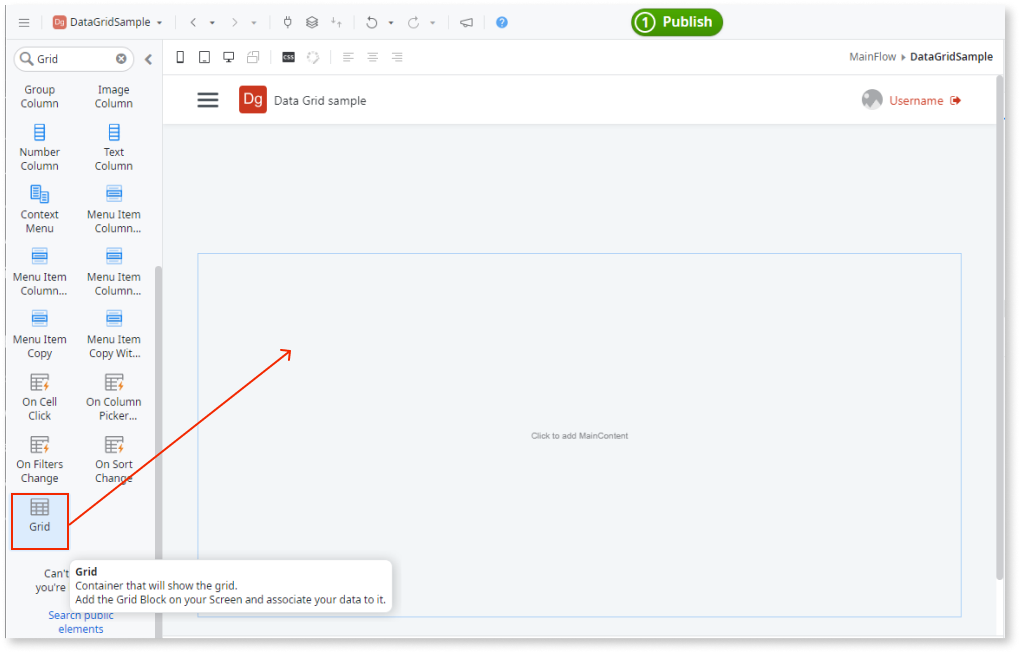Switch preview to desktop monitor layout

tap(228, 57)
